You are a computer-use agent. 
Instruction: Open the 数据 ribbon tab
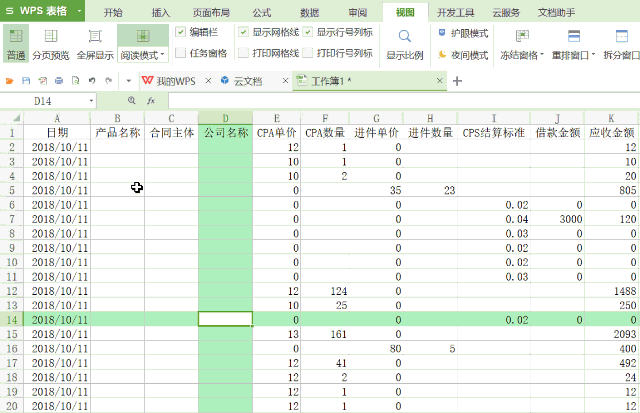tap(309, 13)
